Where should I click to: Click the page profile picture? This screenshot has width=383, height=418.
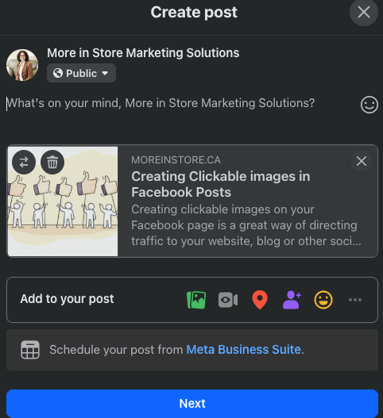pyautogui.click(x=22, y=65)
